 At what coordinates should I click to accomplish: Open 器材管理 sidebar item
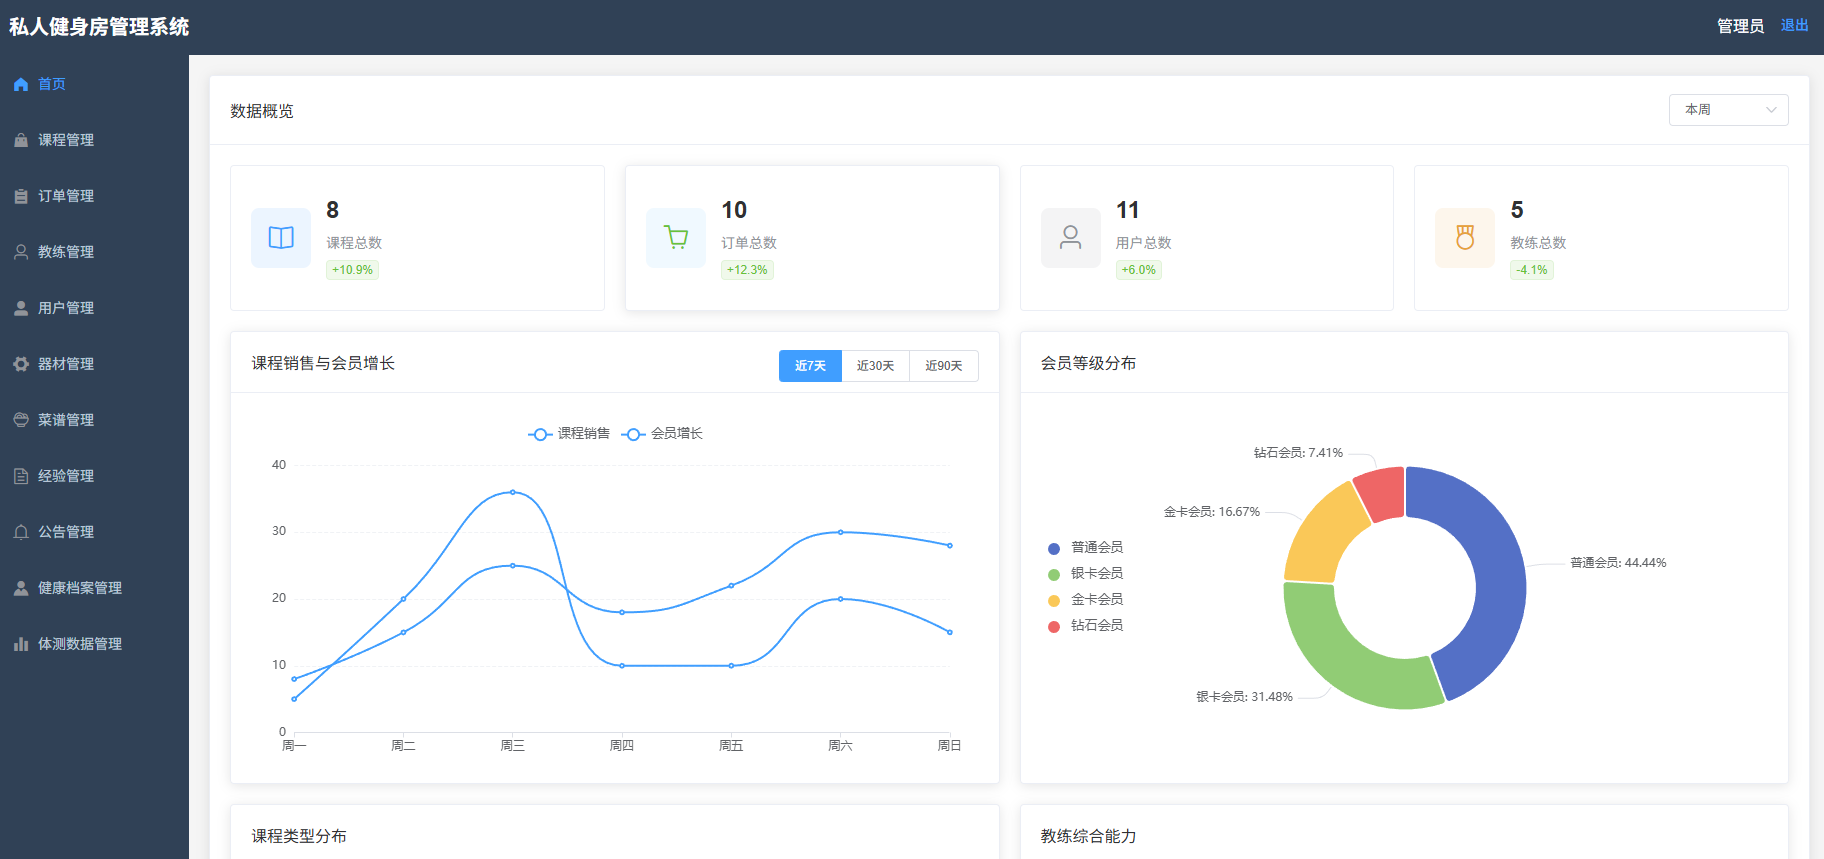(x=94, y=364)
